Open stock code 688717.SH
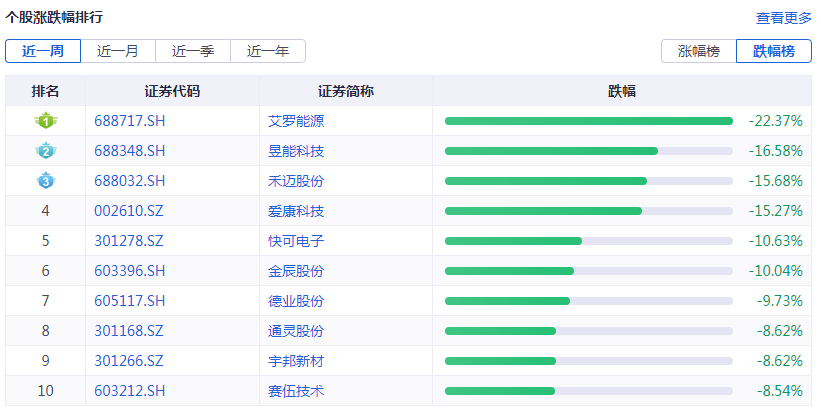 point(129,121)
